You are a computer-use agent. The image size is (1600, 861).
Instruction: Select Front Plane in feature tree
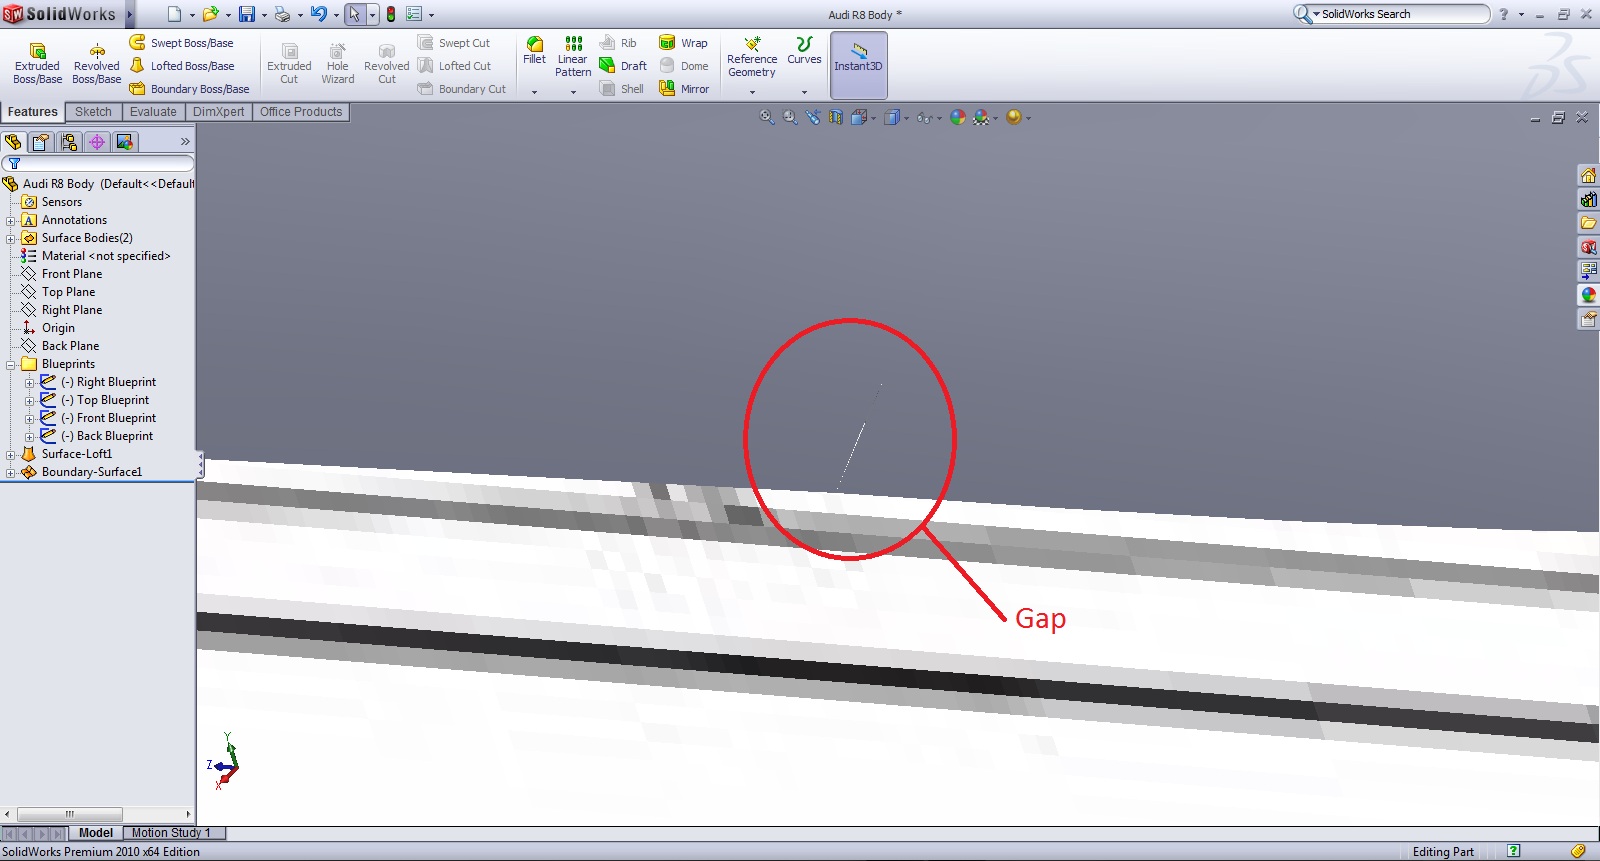[71, 274]
